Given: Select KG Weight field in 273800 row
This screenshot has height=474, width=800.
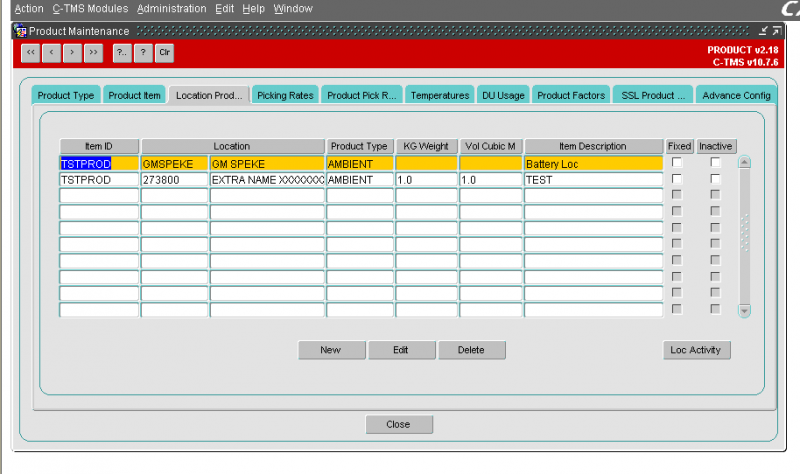Looking at the screenshot, I should click(427, 180).
